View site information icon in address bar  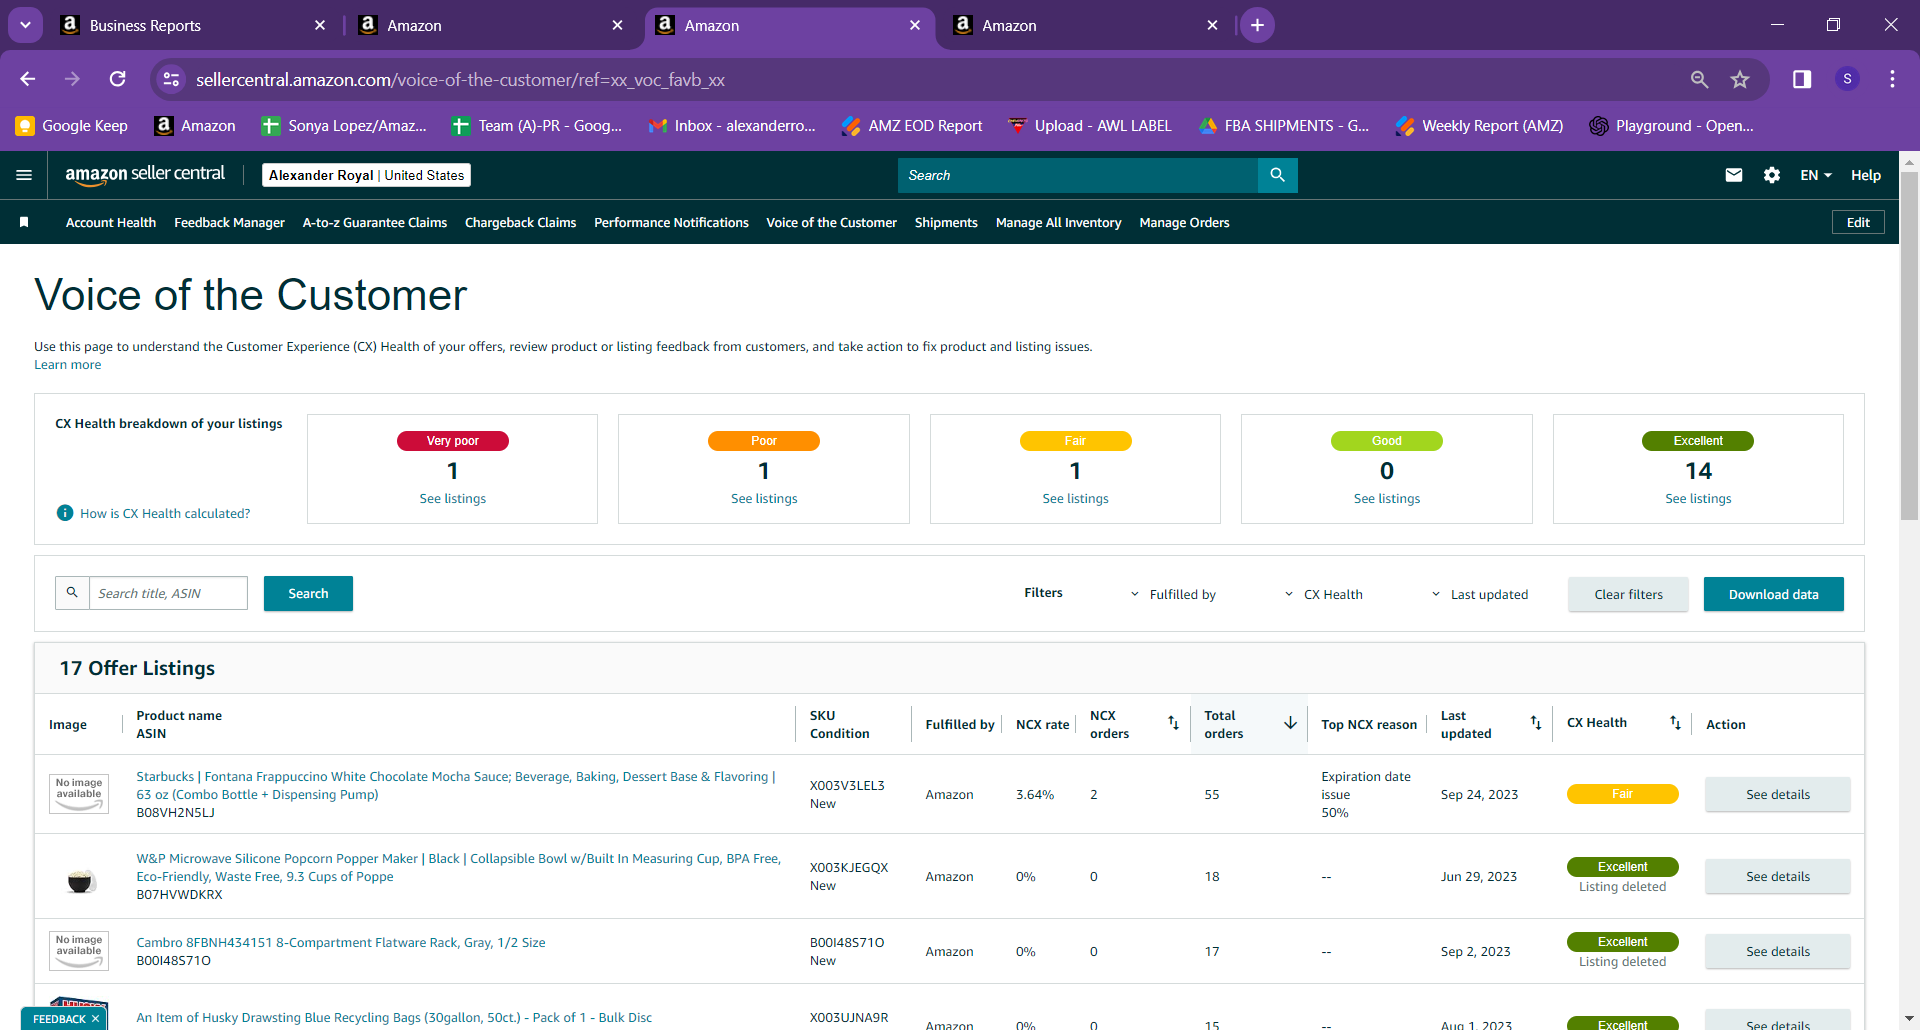(x=172, y=79)
